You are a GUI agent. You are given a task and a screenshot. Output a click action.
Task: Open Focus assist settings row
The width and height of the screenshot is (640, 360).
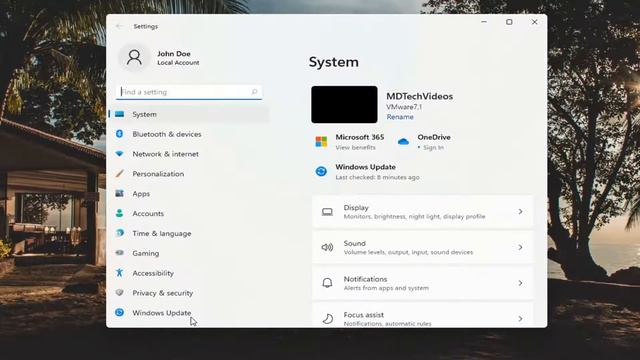pyautogui.click(x=422, y=315)
